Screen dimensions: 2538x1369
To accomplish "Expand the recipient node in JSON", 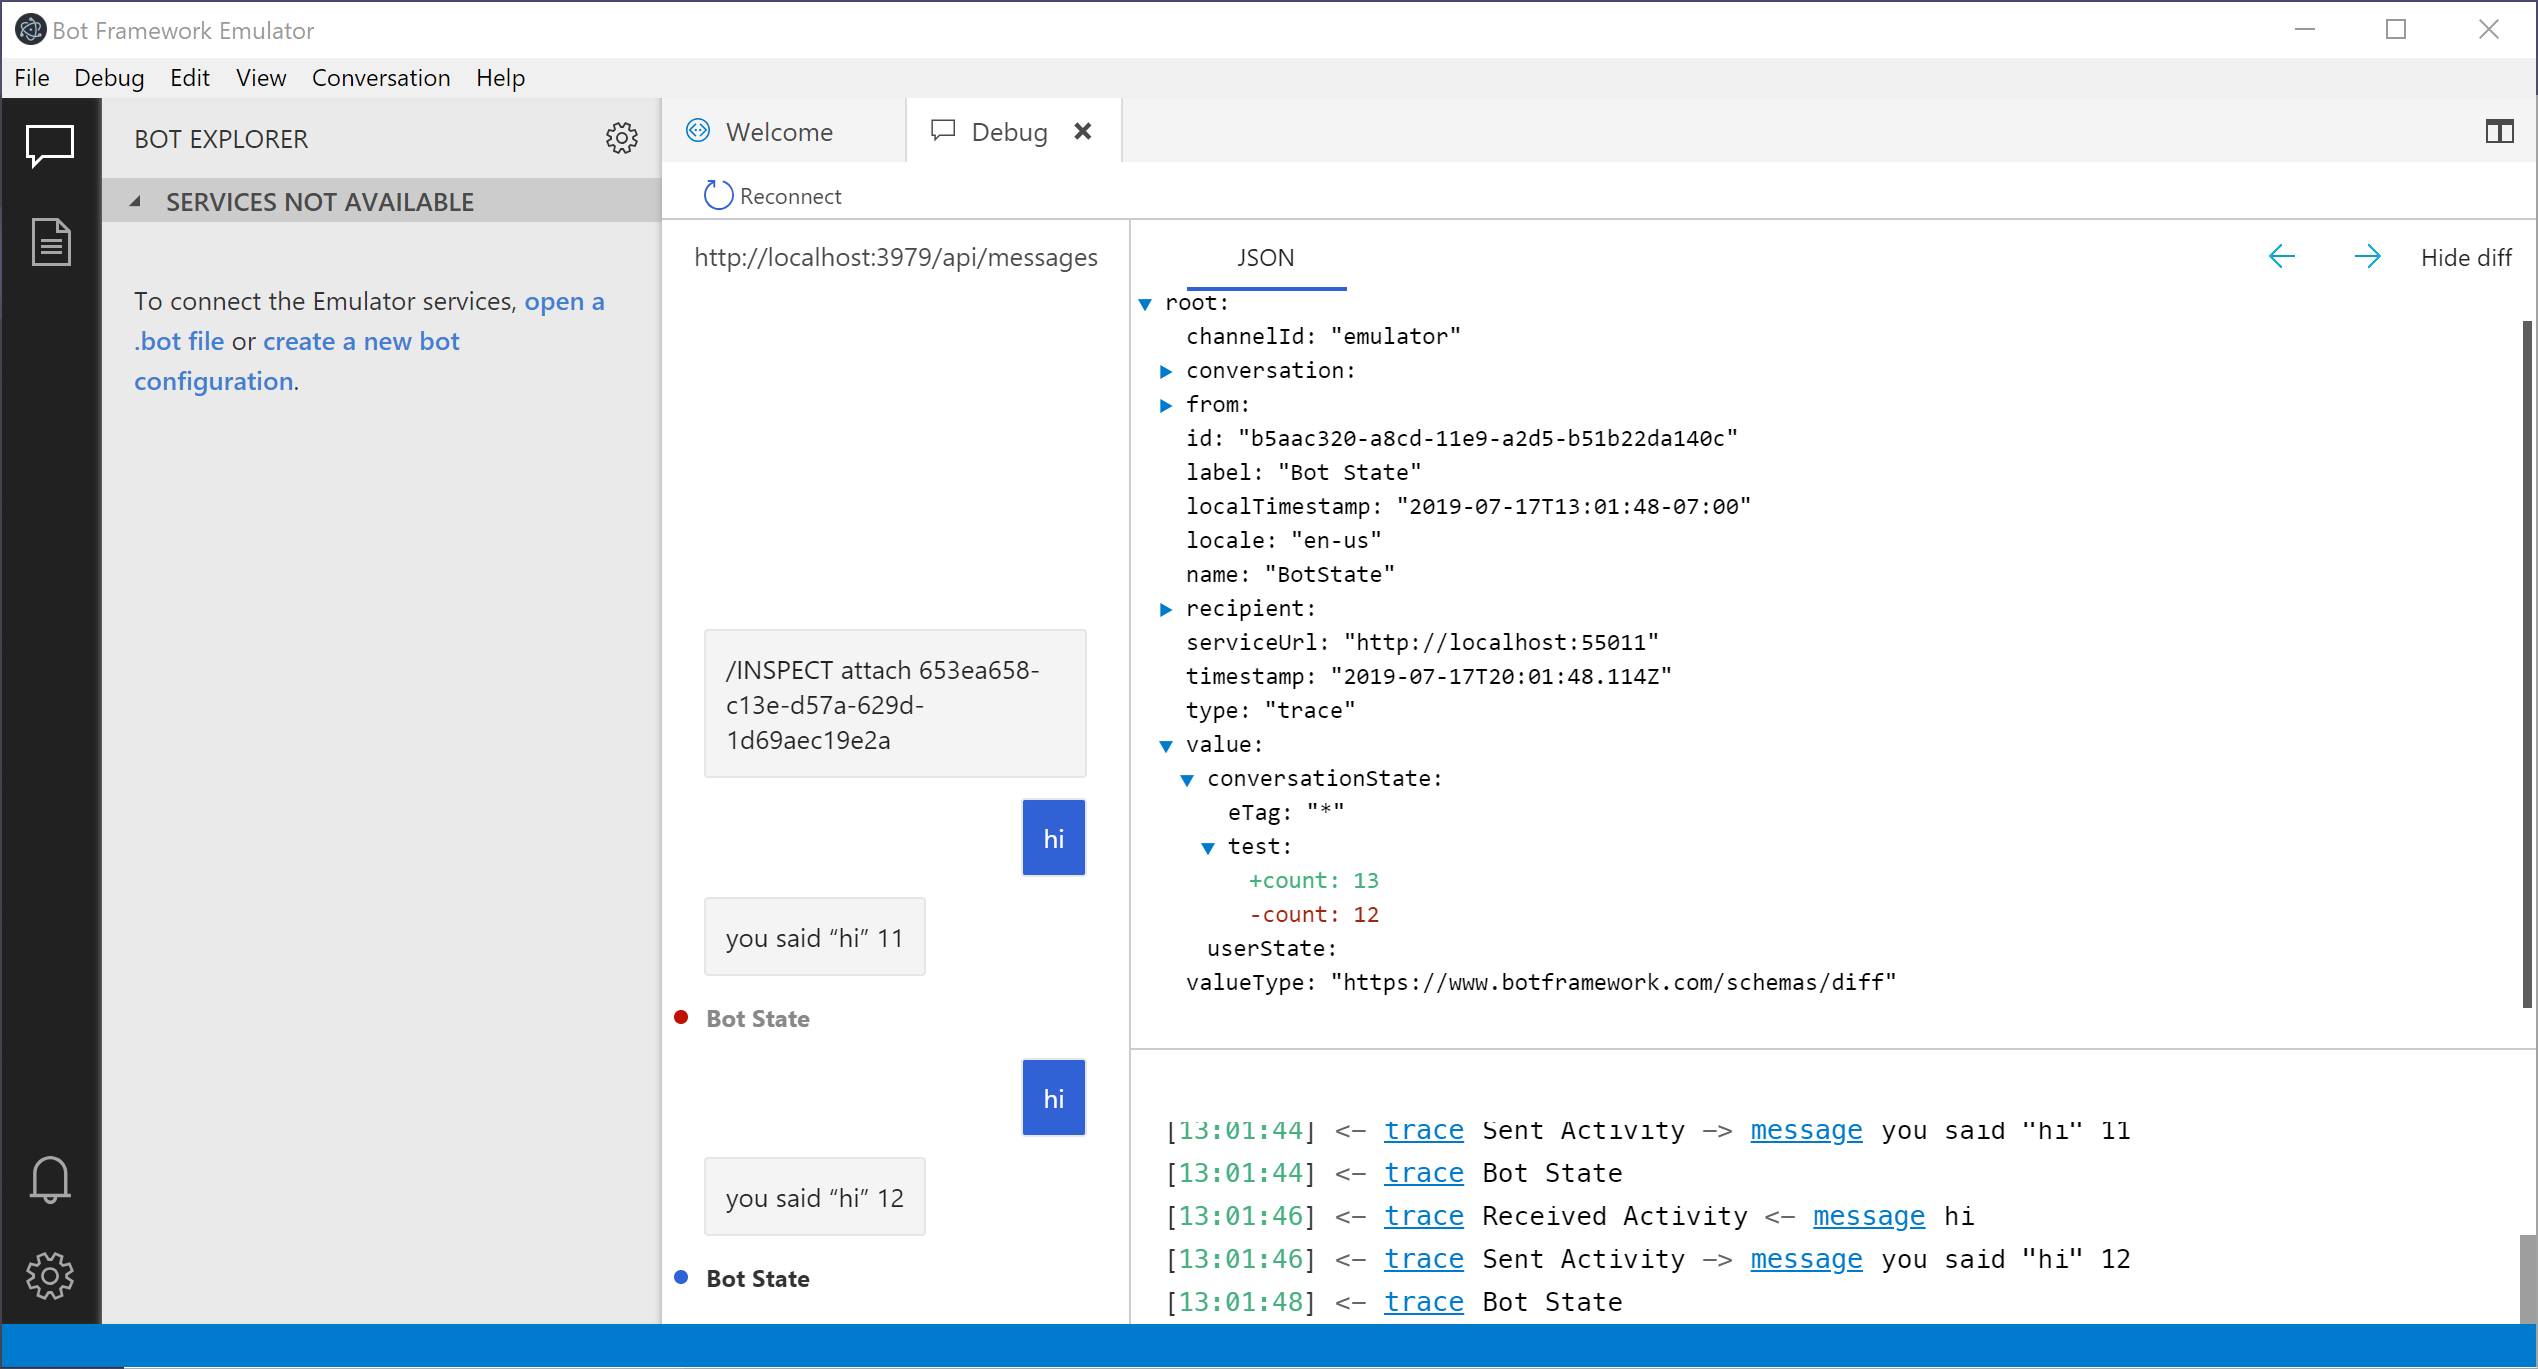I will (1165, 610).
